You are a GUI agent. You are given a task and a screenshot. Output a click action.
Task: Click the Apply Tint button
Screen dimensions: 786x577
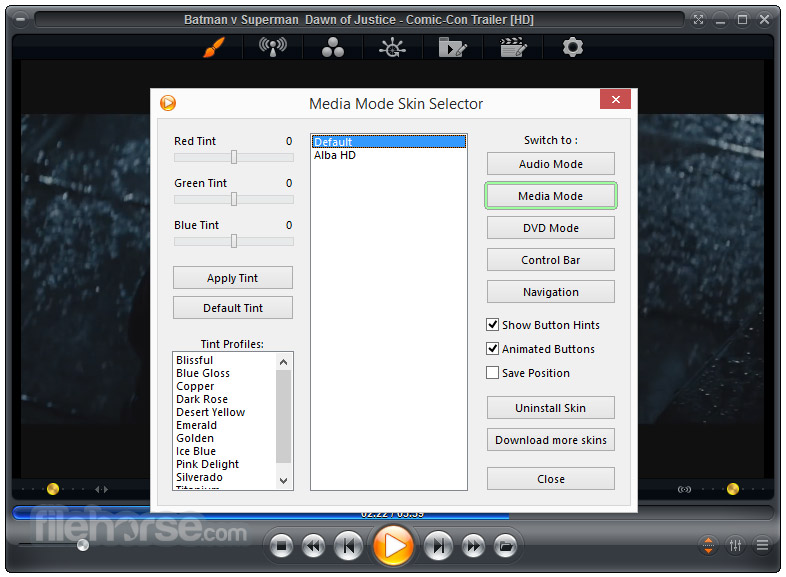233,278
